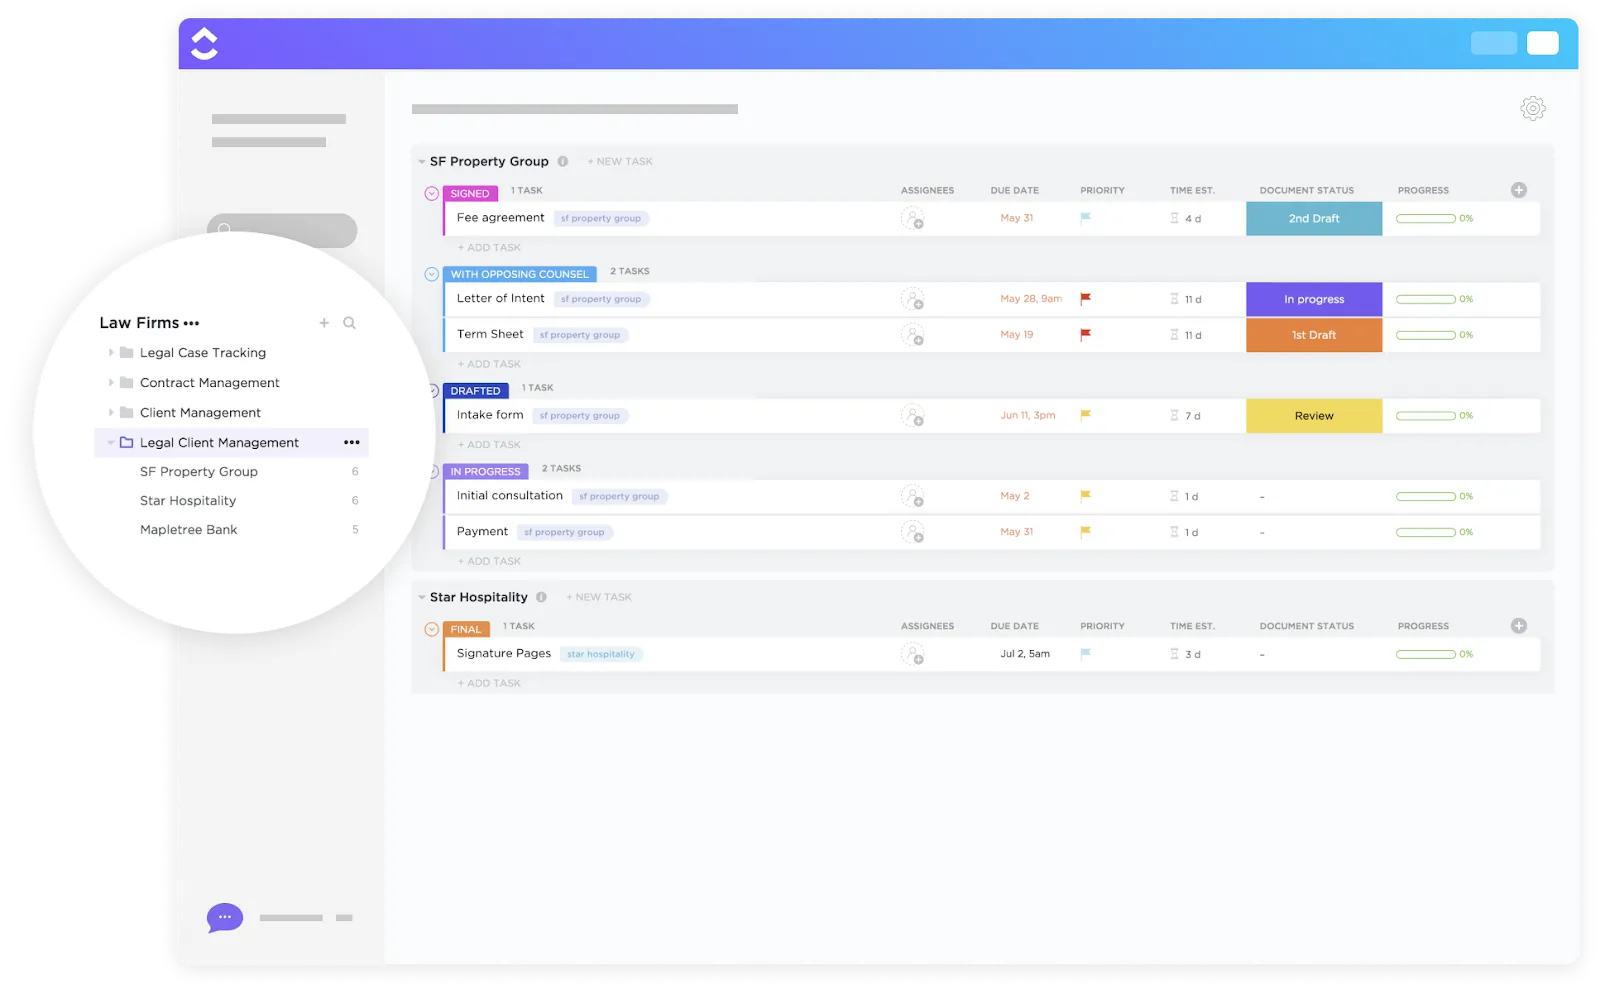Image resolution: width=1600 pixels, height=989 pixels.
Task: Click the ClickUp logo in header
Action: coord(204,43)
